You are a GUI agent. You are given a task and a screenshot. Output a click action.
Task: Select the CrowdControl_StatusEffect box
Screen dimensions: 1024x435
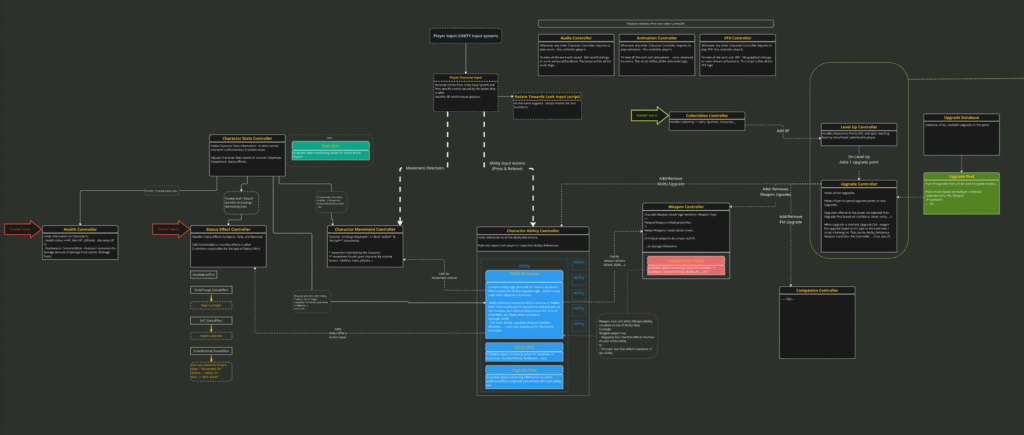[212, 351]
